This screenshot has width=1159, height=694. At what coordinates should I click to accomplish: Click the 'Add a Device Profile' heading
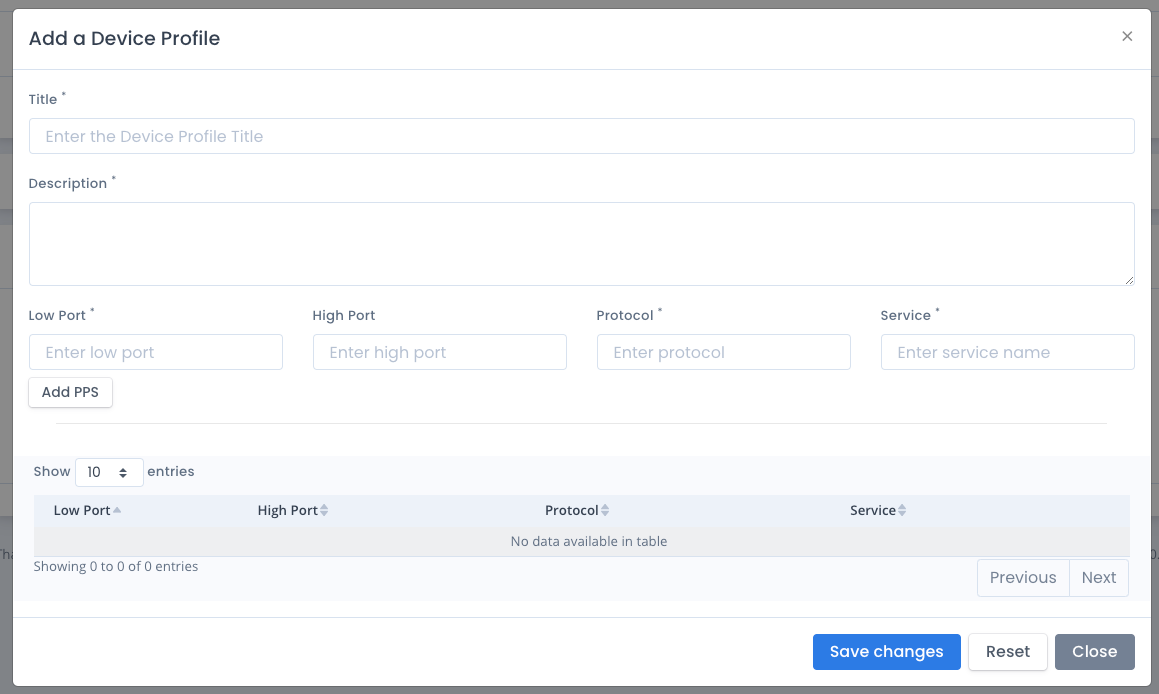124,38
